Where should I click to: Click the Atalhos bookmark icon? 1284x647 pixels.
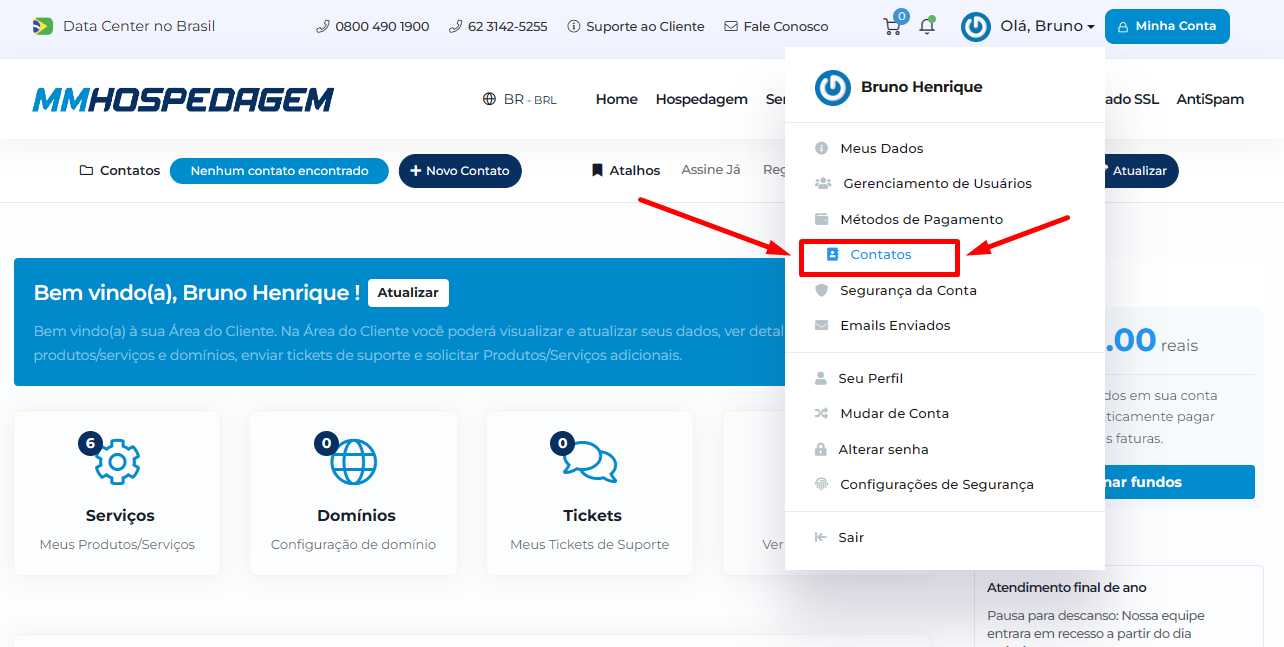597,170
